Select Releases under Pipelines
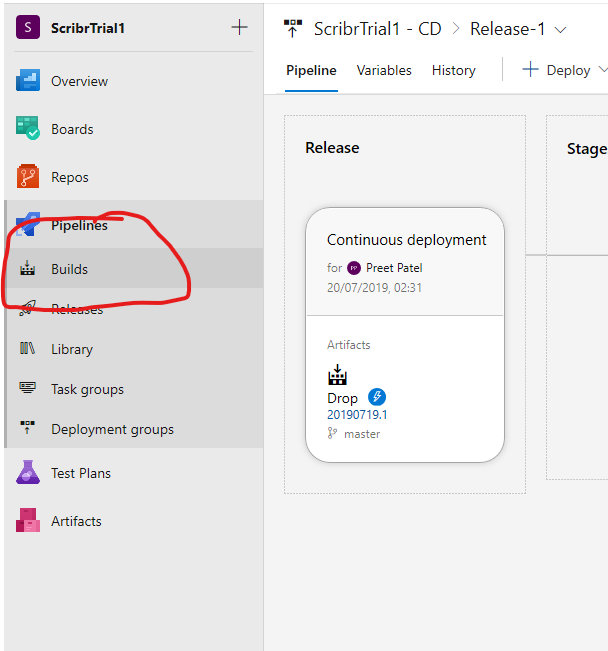 pyautogui.click(x=134, y=308)
